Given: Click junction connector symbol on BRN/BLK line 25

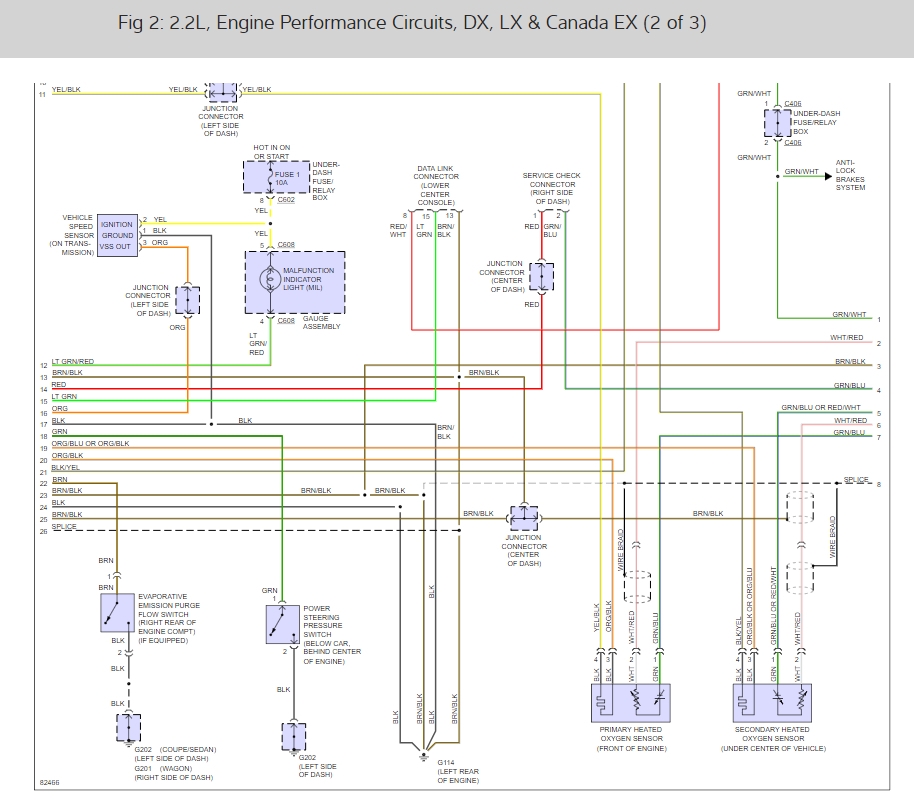Looking at the screenshot, I should click(x=524, y=518).
